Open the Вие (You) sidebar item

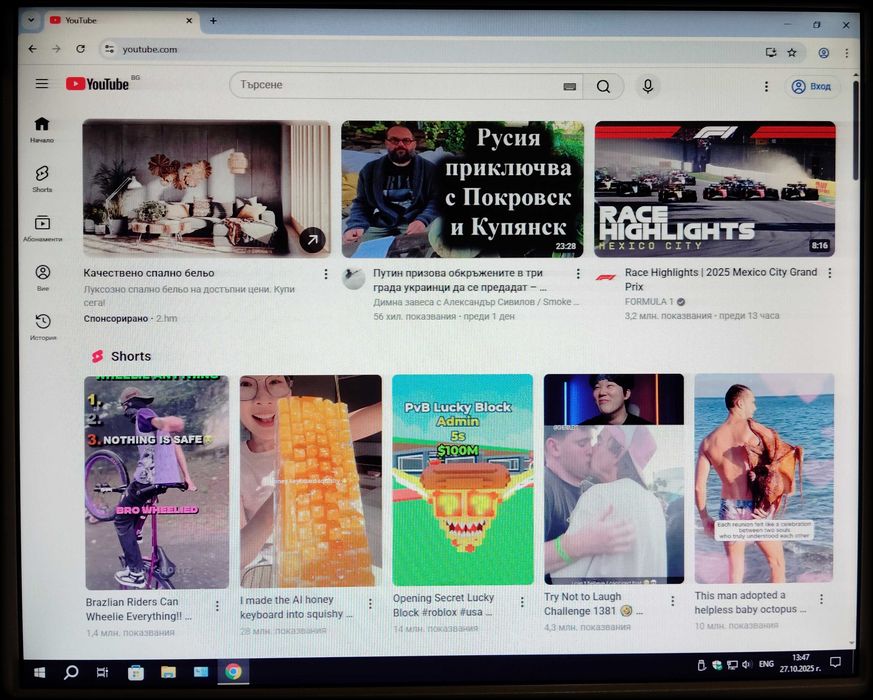click(43, 277)
